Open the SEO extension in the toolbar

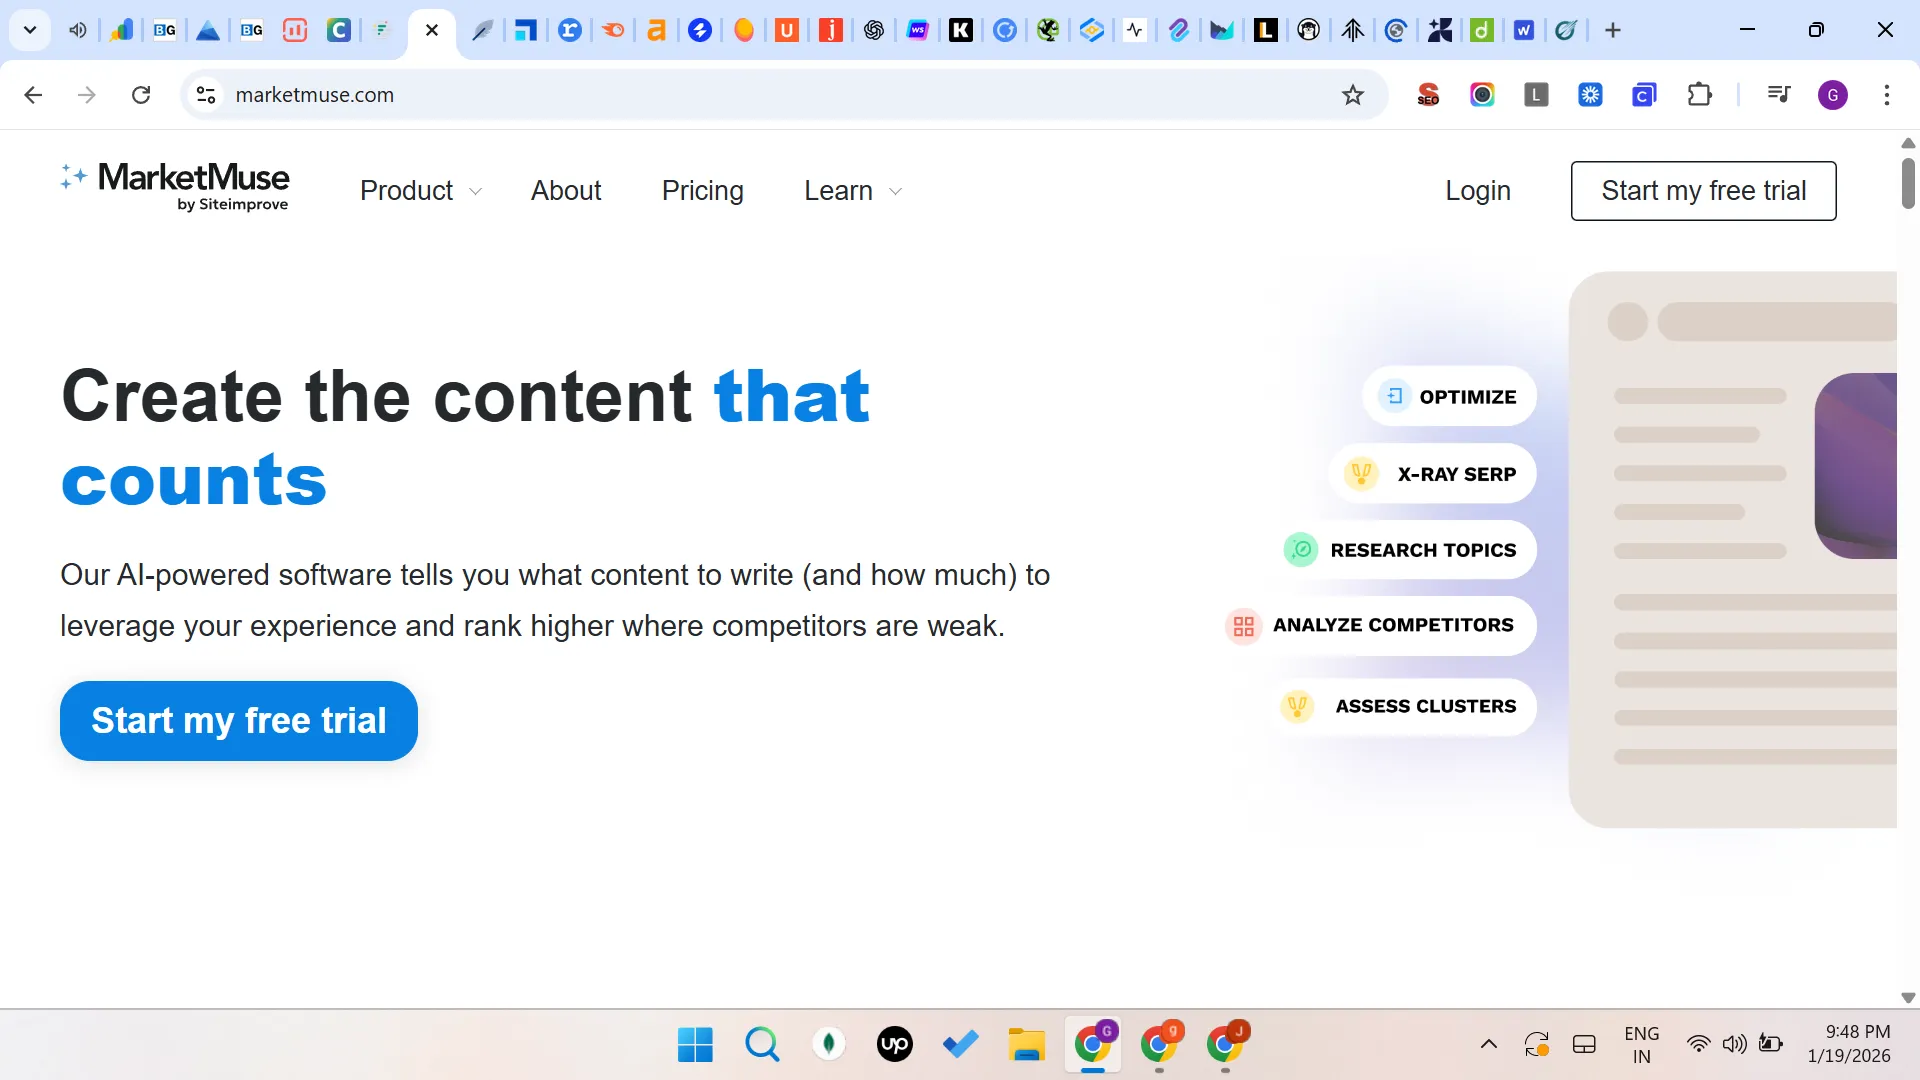(x=1428, y=94)
